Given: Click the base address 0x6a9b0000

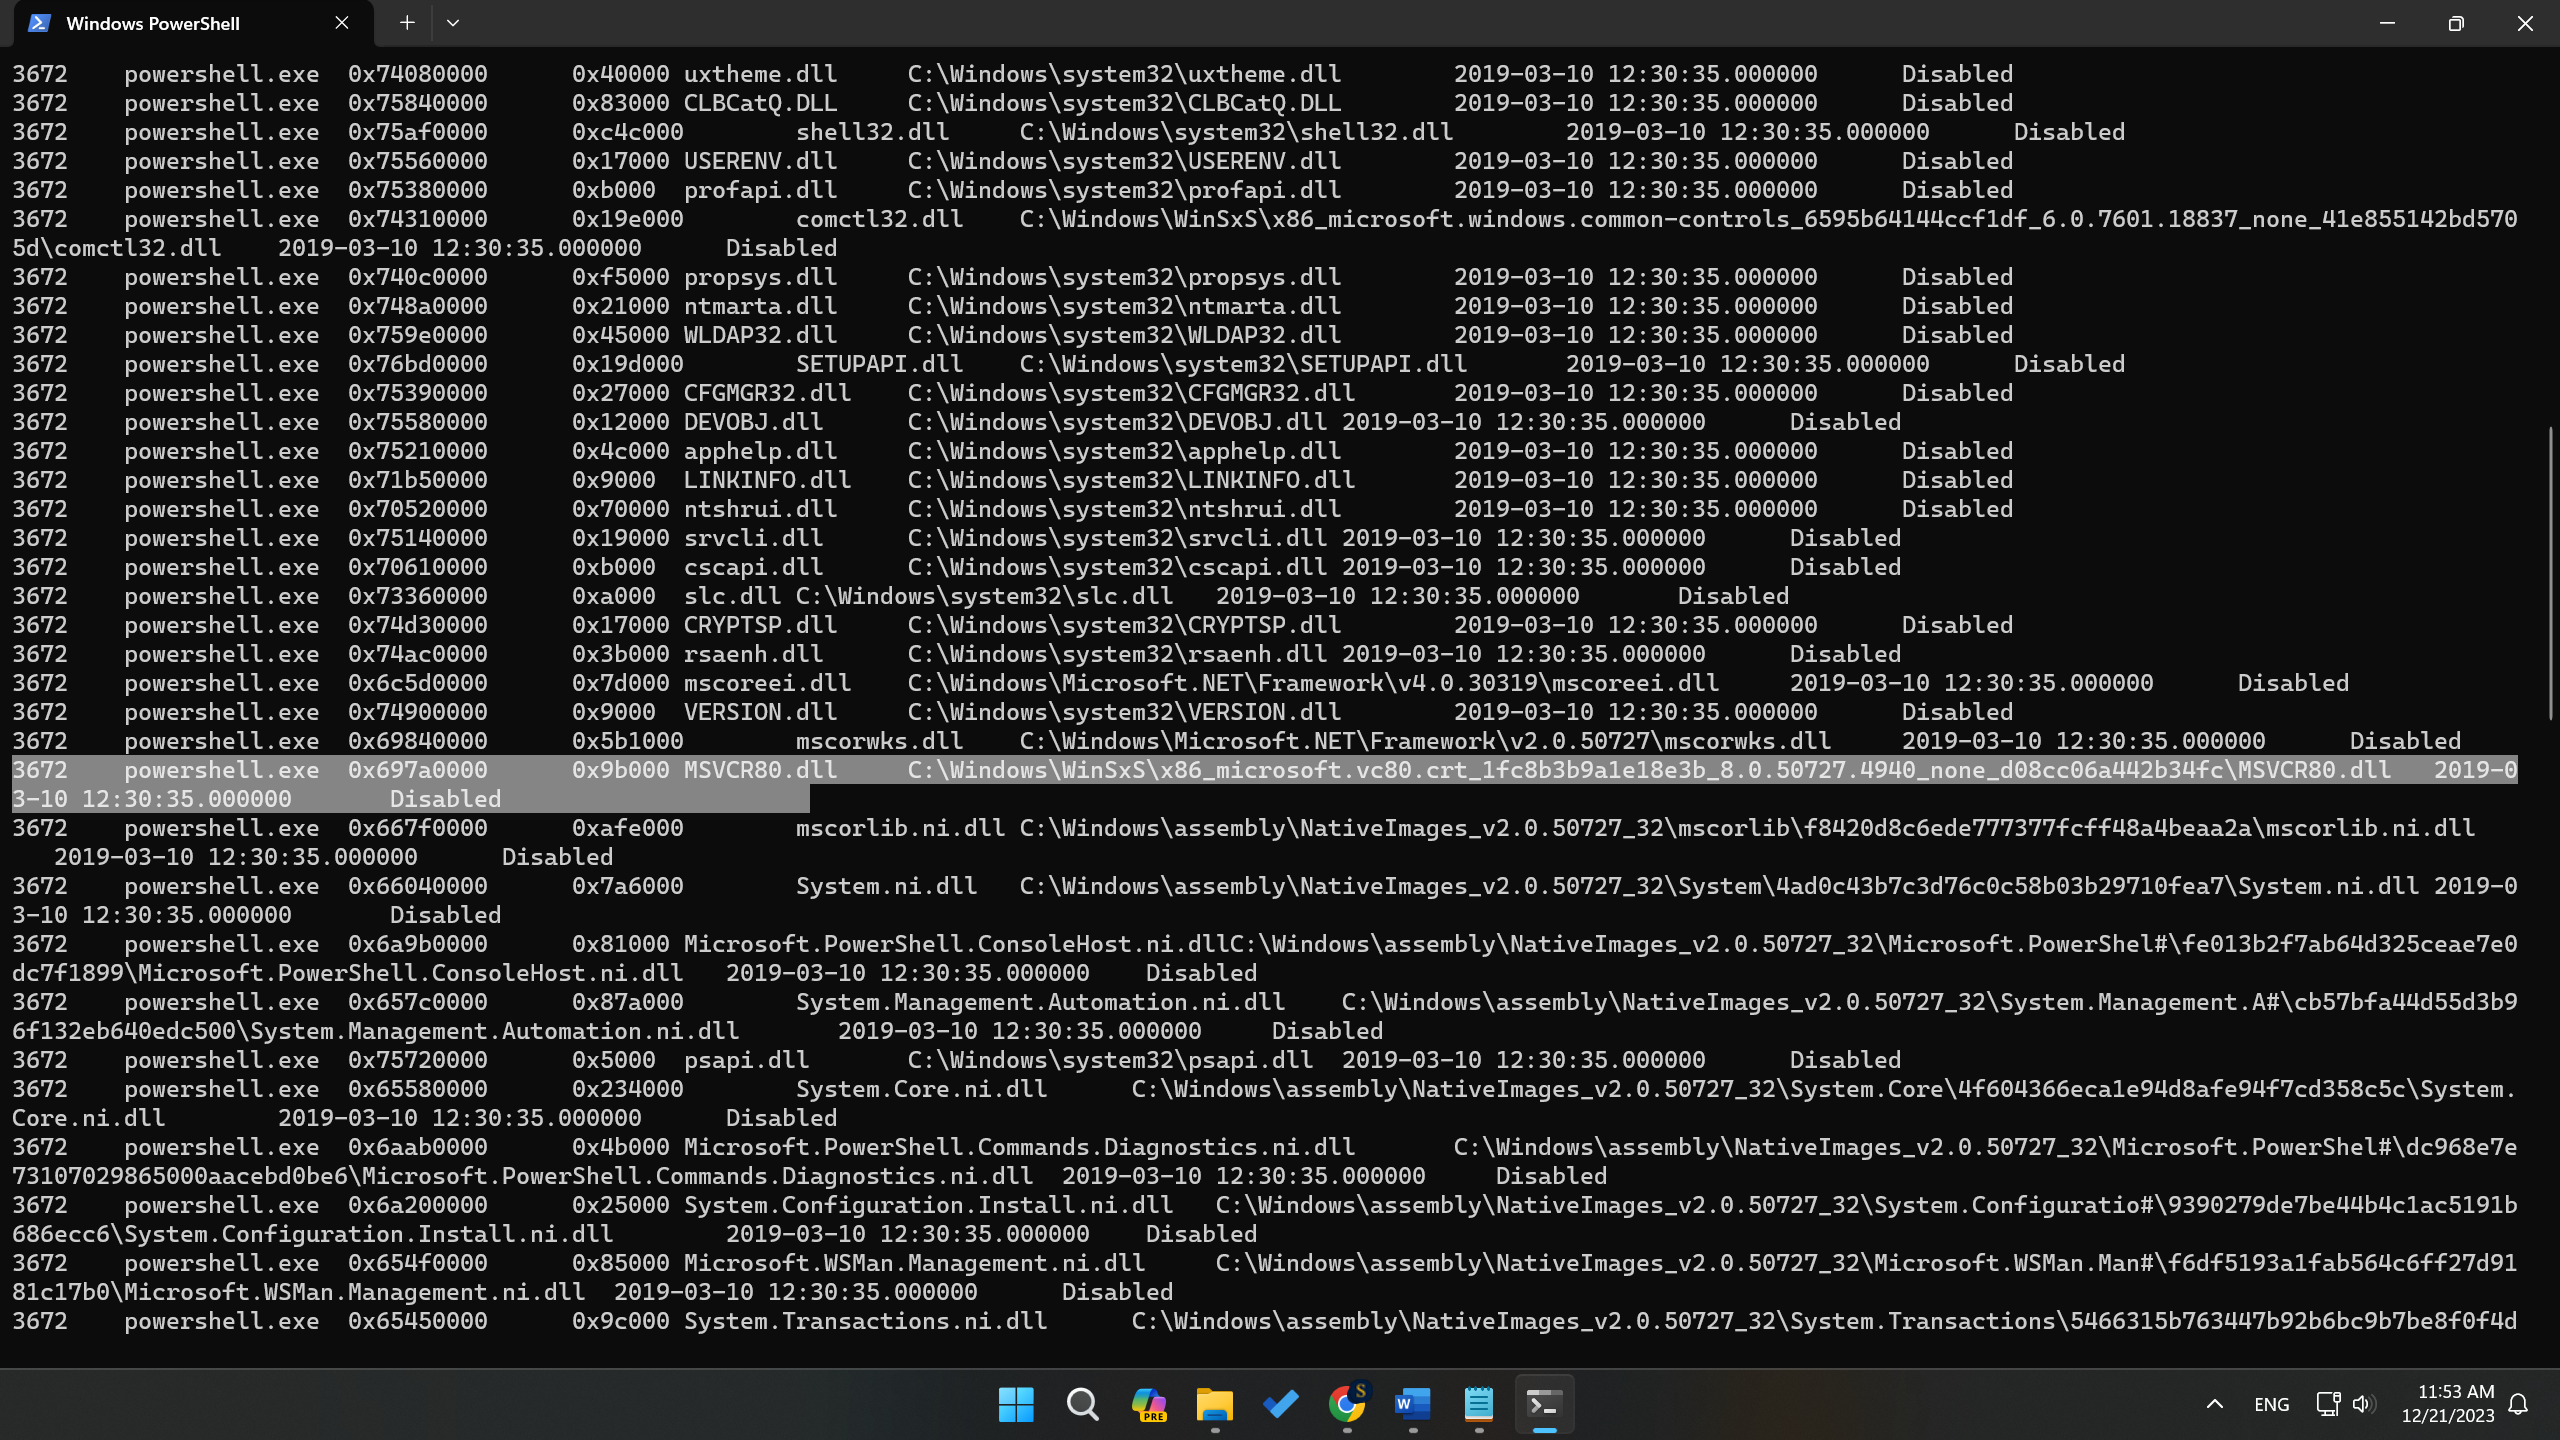Looking at the screenshot, I should pos(418,944).
